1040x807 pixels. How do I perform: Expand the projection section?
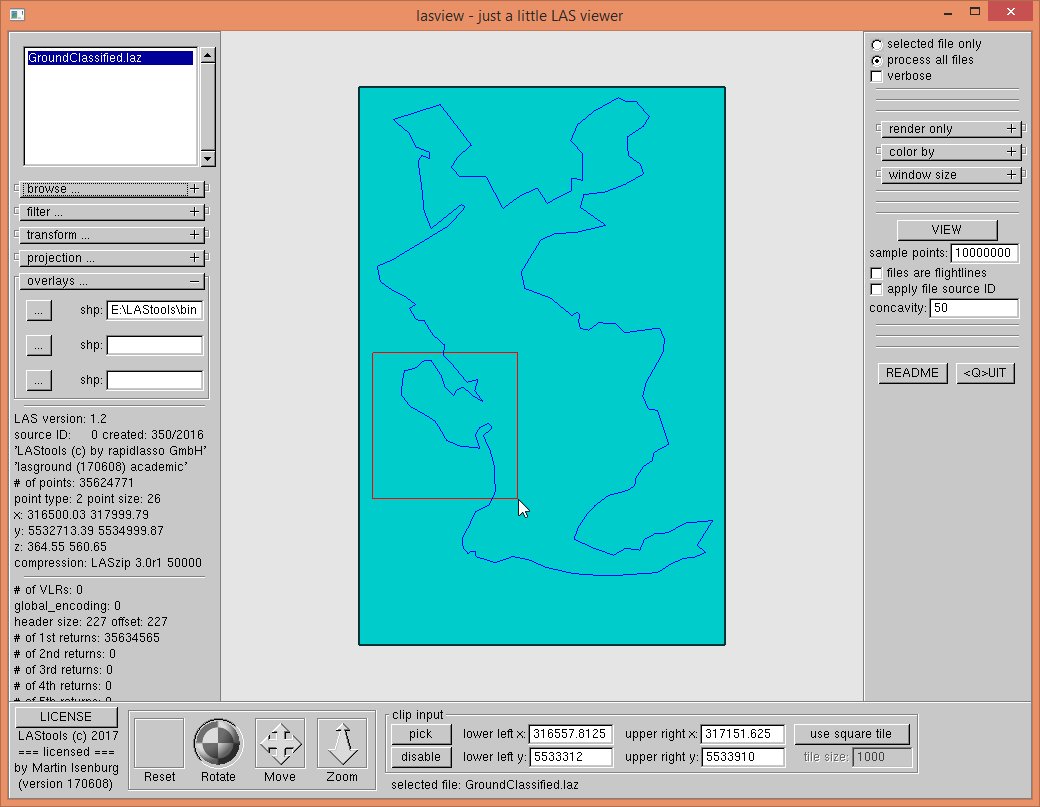tap(194, 258)
